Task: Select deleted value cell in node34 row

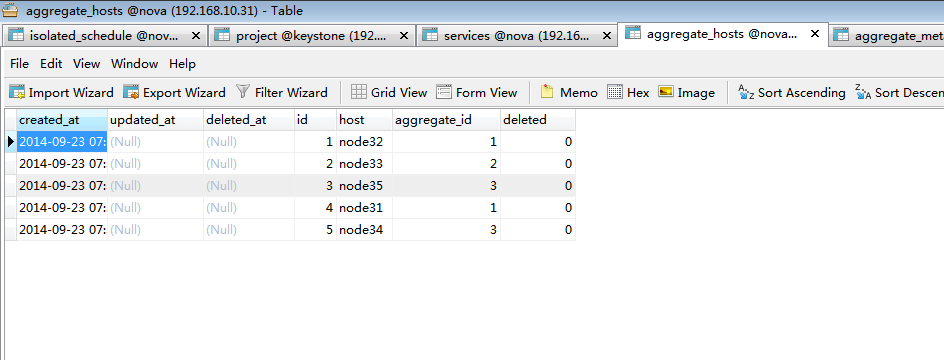Action: (x=538, y=229)
